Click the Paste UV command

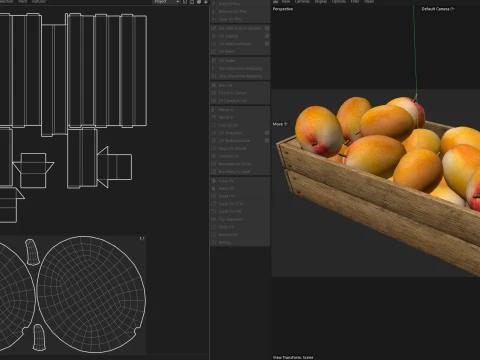[240, 188]
